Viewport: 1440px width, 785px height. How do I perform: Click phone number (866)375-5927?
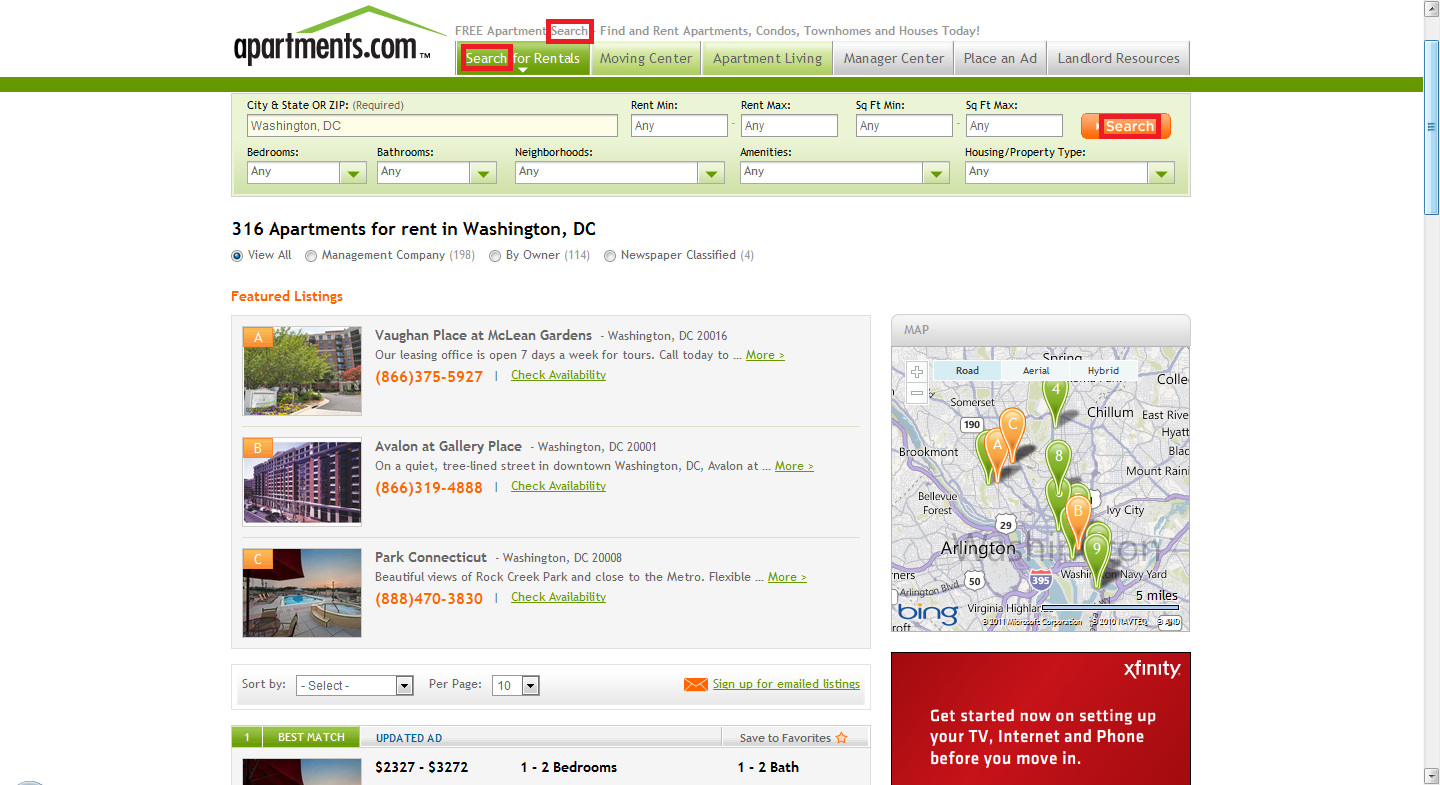coord(429,377)
